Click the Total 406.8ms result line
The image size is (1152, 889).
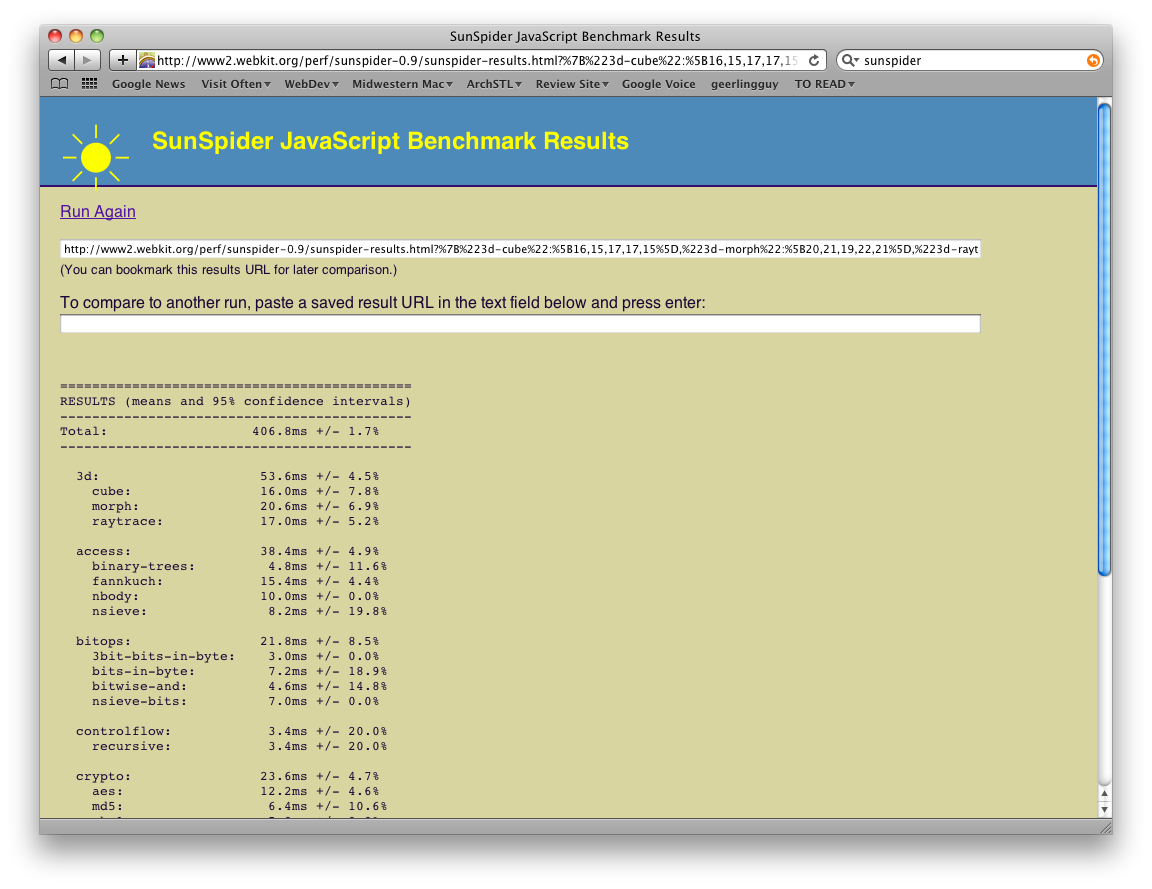coord(220,431)
